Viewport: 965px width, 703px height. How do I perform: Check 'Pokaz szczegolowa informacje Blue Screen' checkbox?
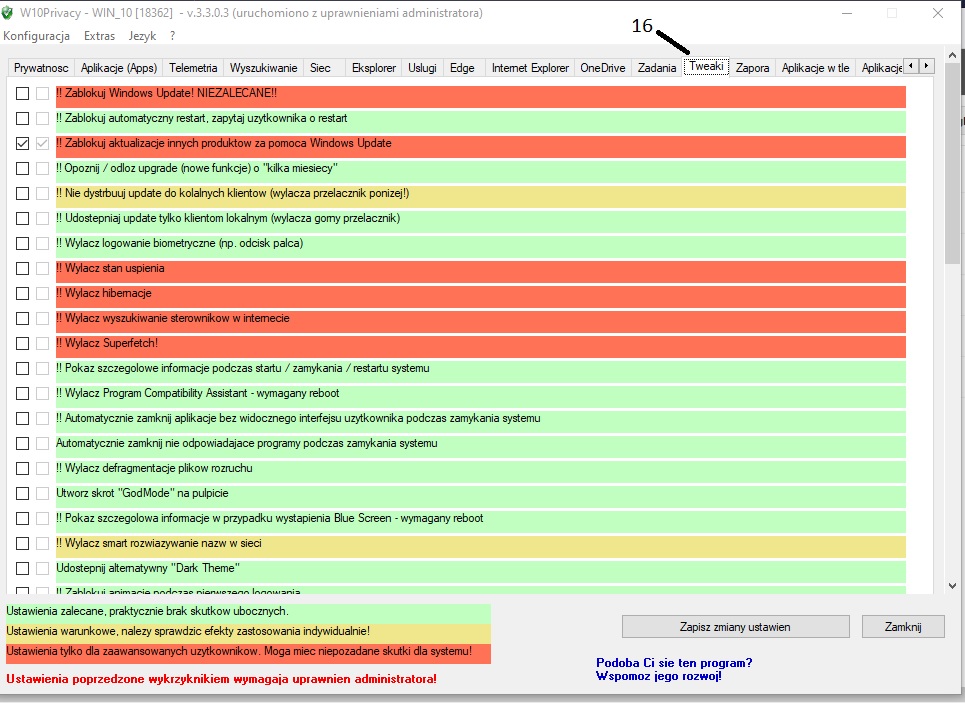(22, 518)
